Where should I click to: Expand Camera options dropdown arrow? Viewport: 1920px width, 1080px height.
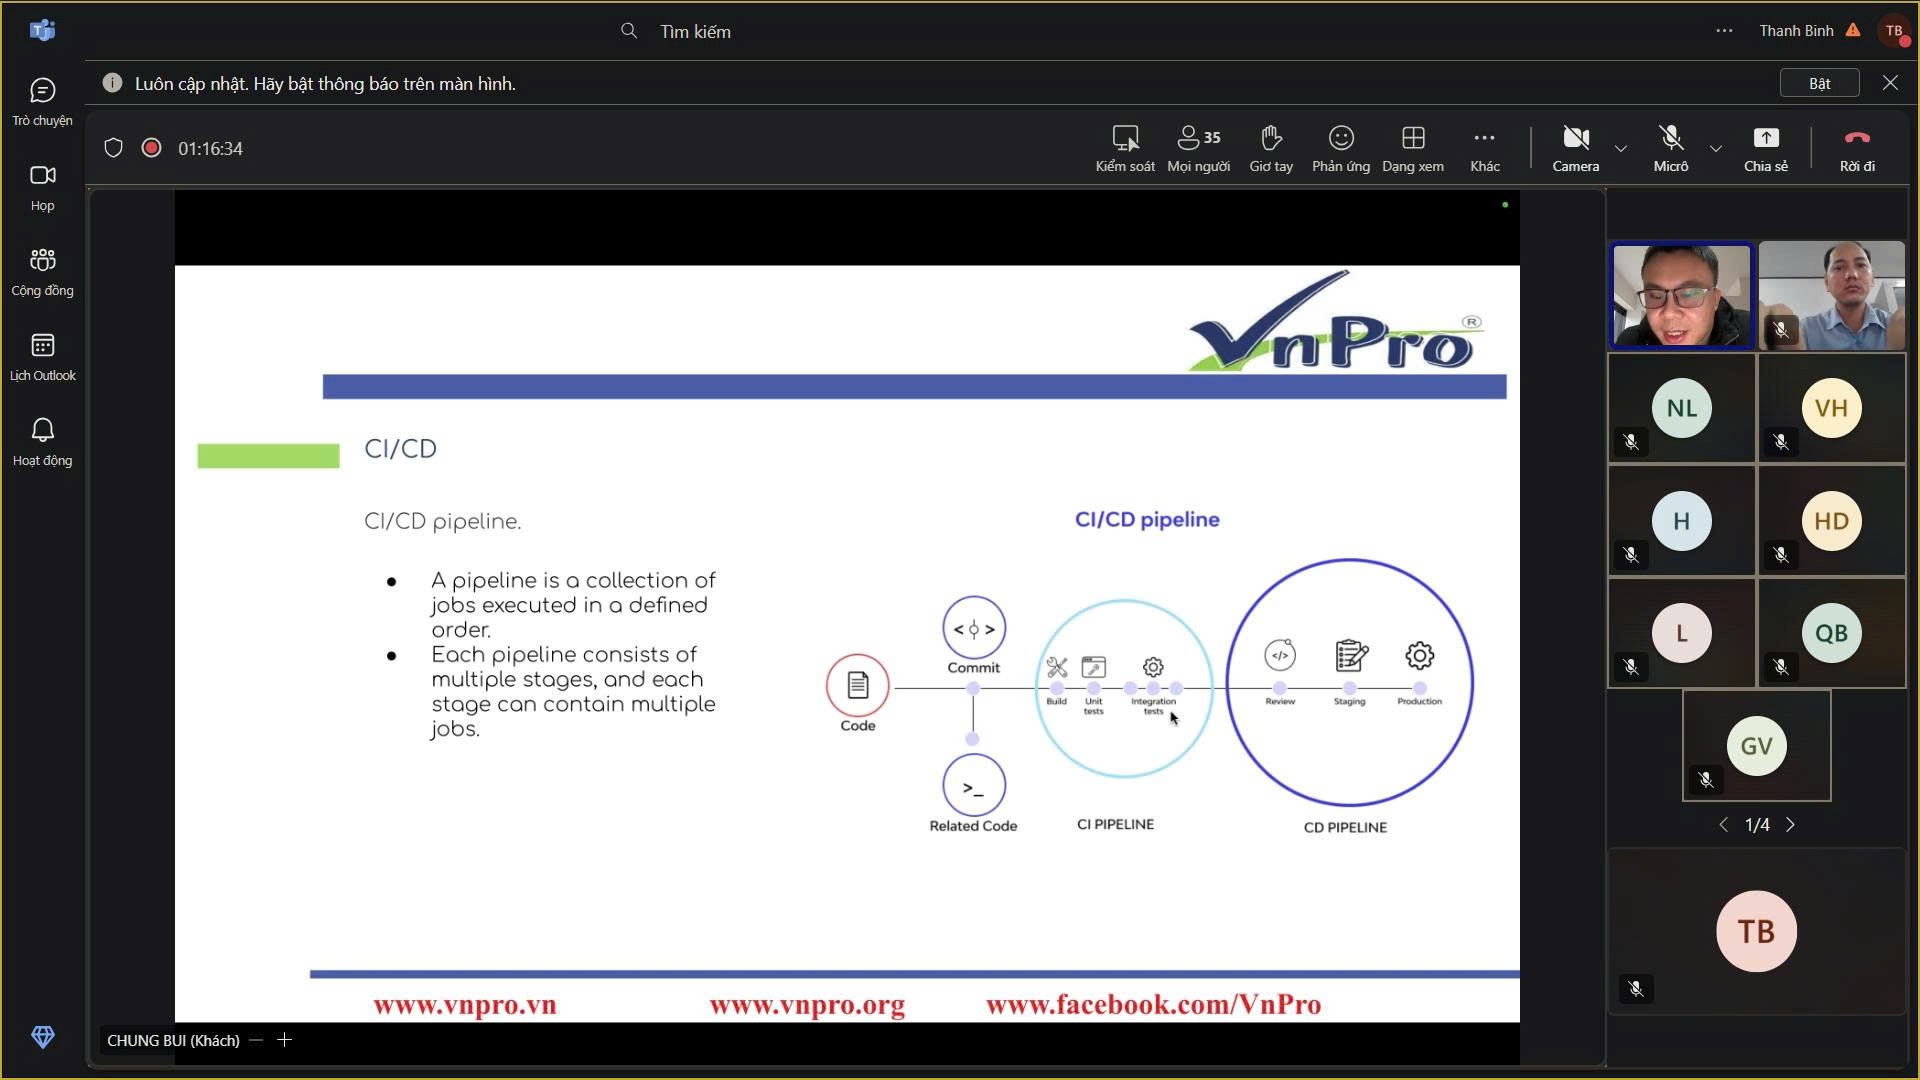click(x=1621, y=148)
